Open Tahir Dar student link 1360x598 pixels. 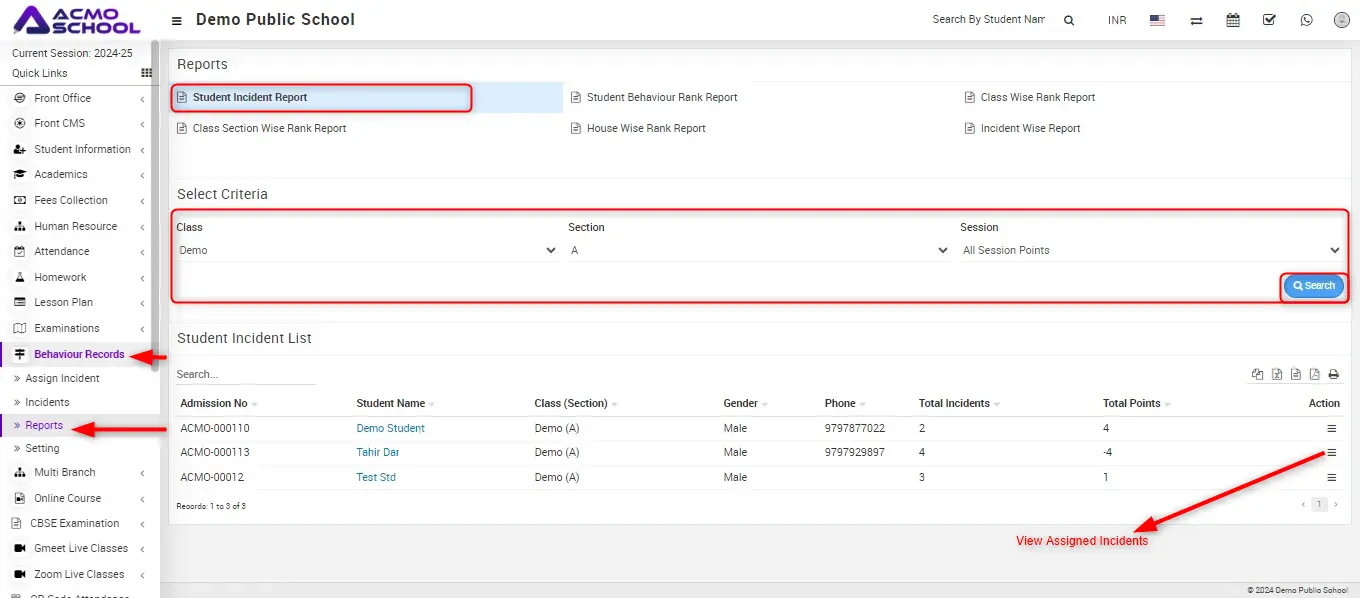(x=378, y=452)
